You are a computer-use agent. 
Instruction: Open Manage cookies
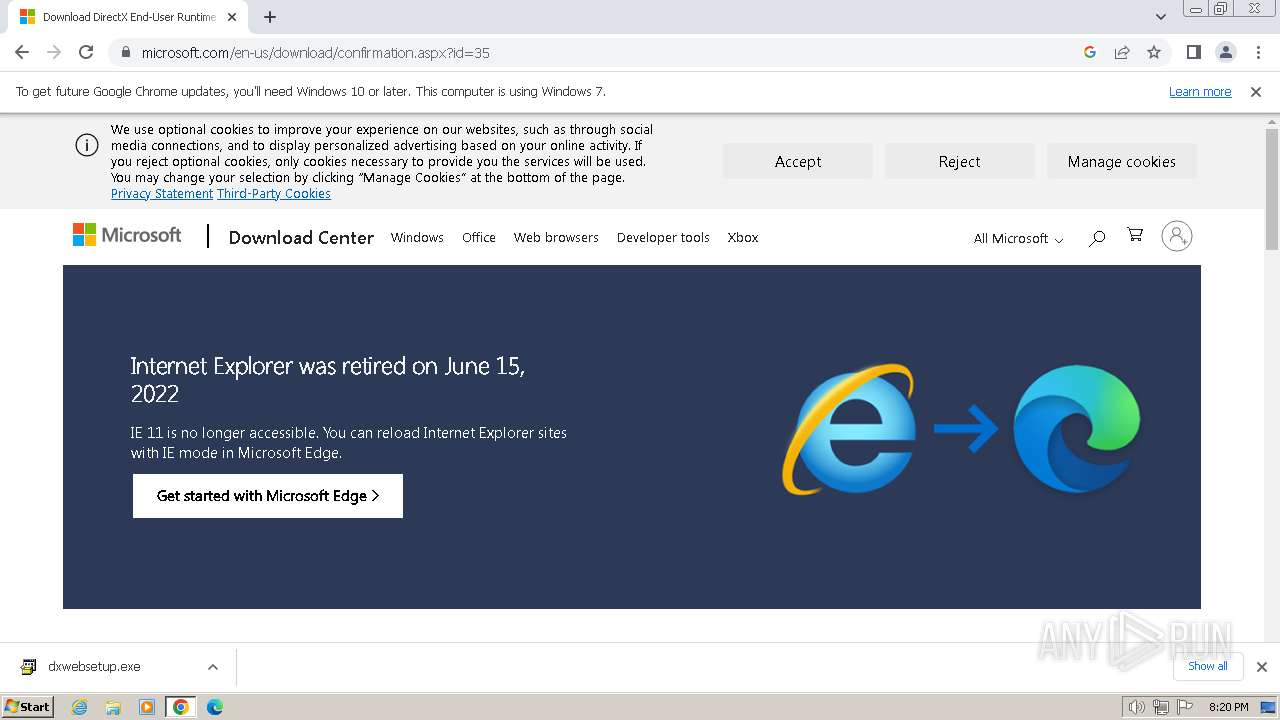tap(1122, 161)
